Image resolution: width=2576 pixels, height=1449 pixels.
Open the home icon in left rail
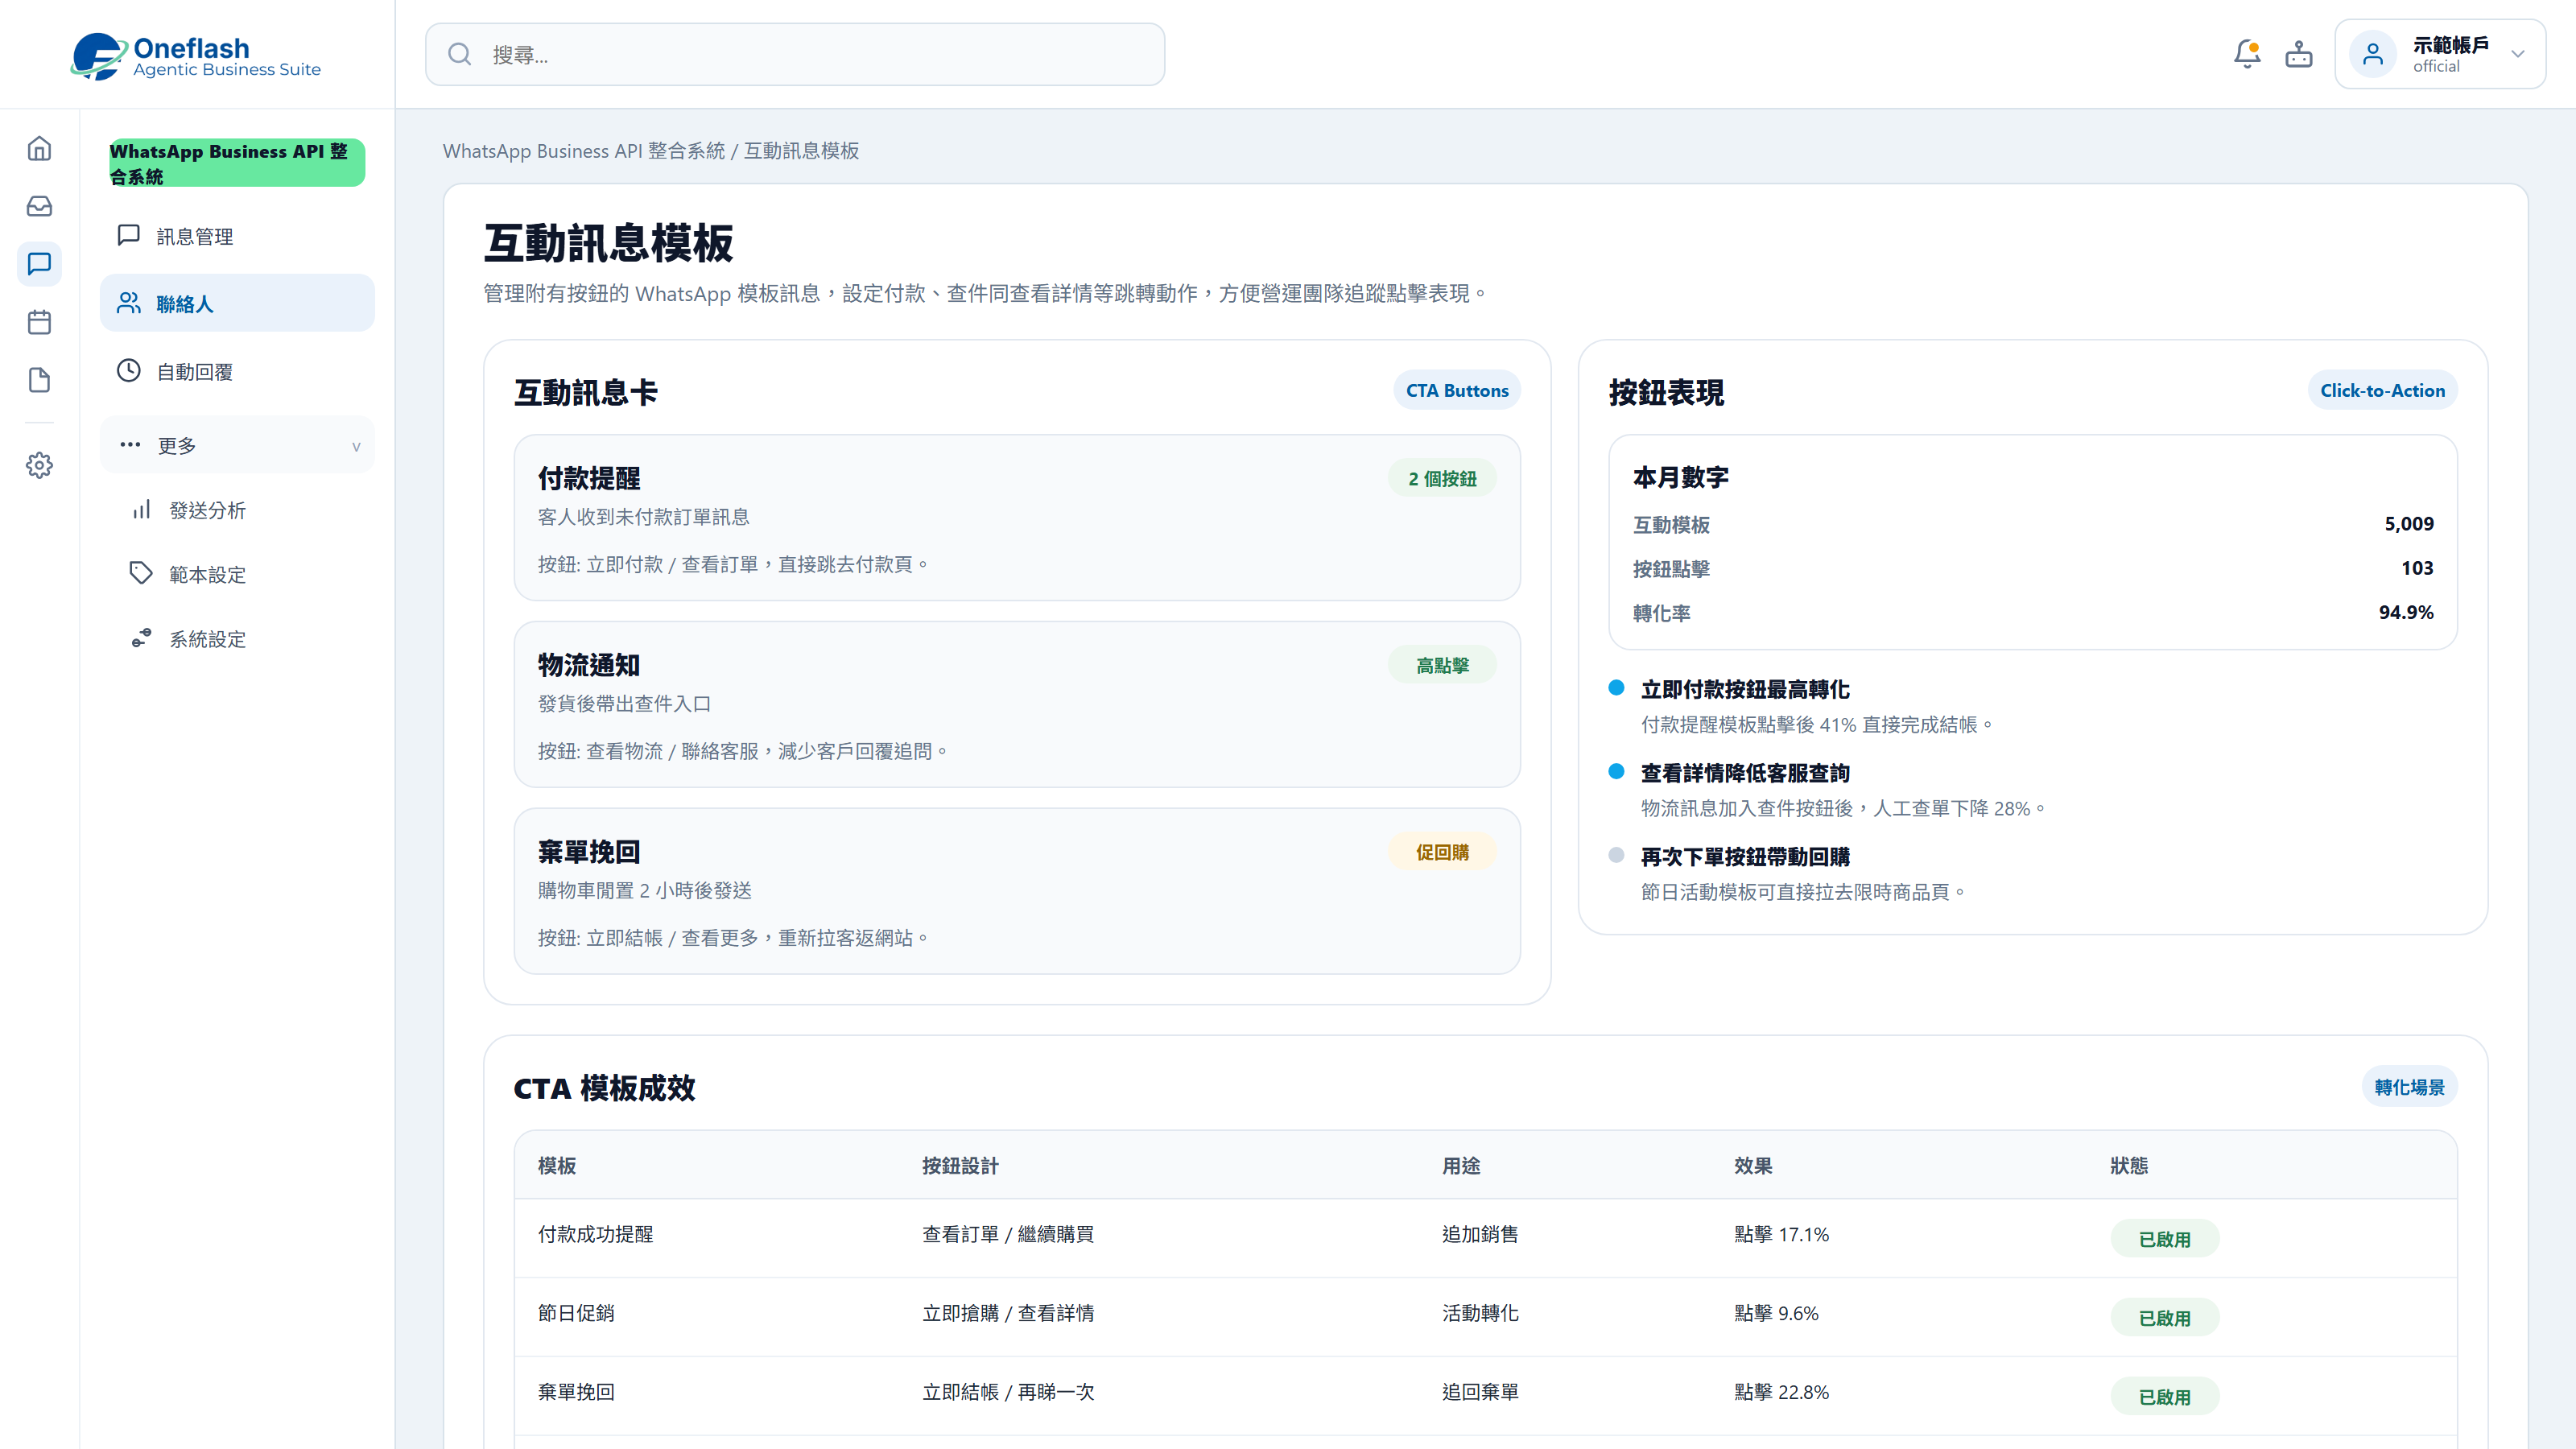(39, 148)
